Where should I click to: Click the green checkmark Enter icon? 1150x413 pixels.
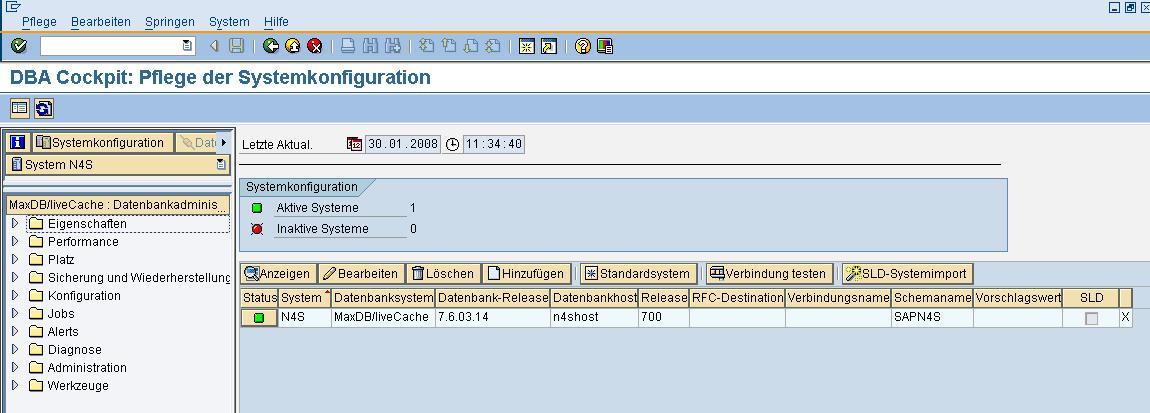18,46
